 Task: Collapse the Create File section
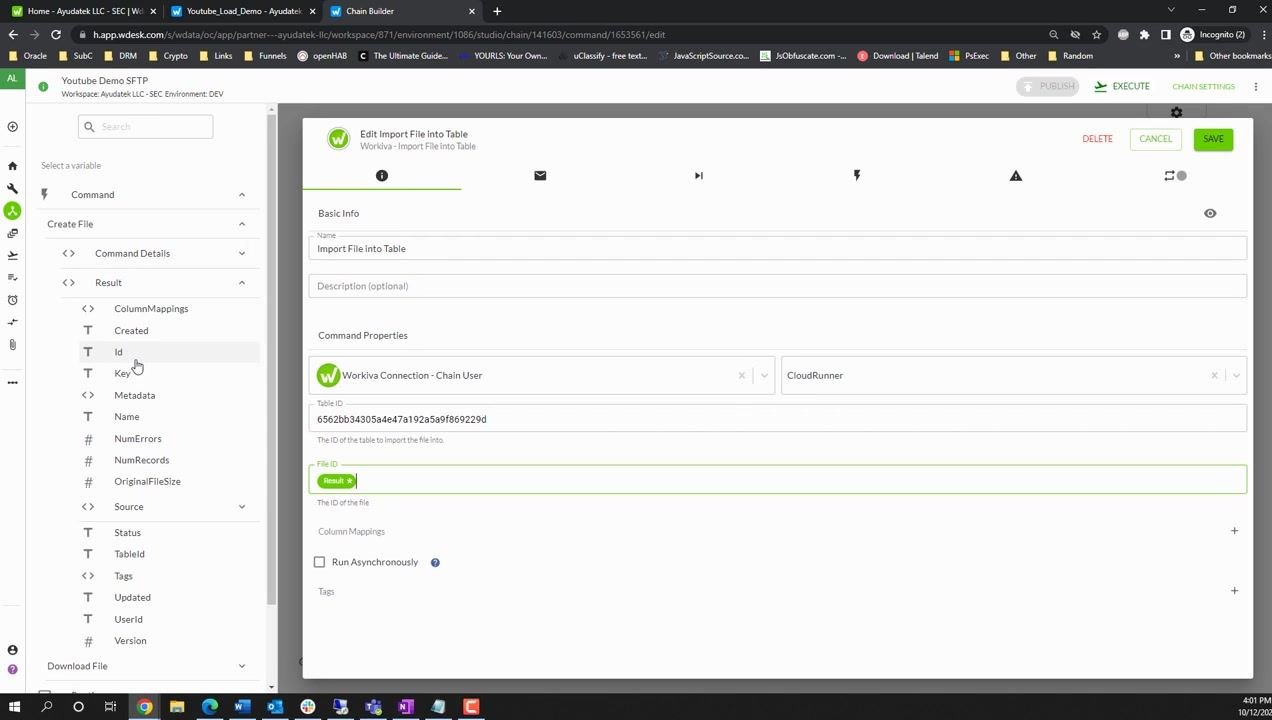[x=242, y=224]
